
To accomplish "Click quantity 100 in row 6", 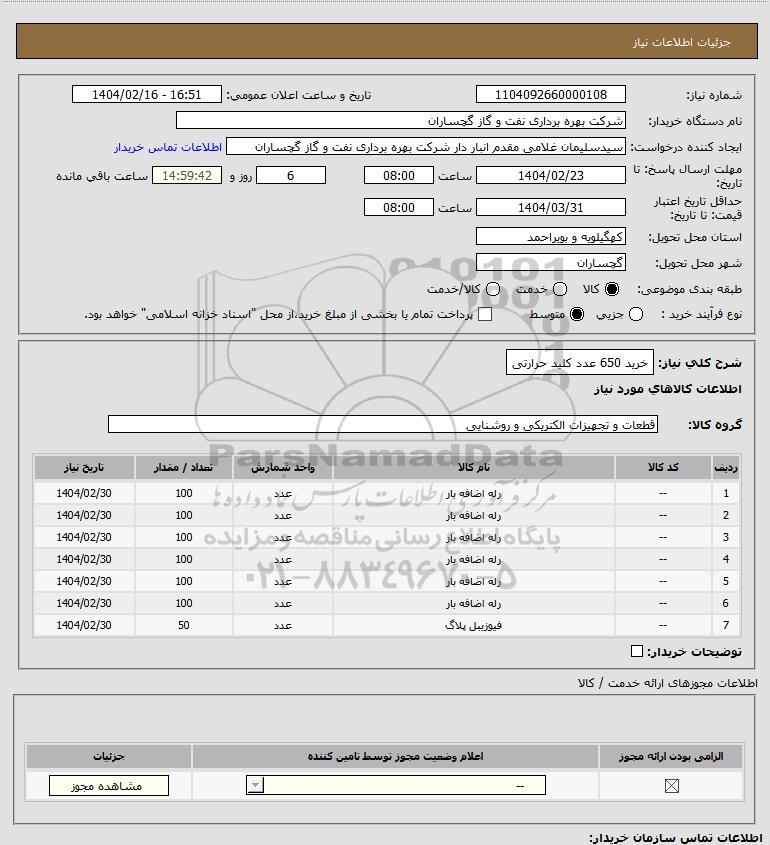I will point(184,603).
